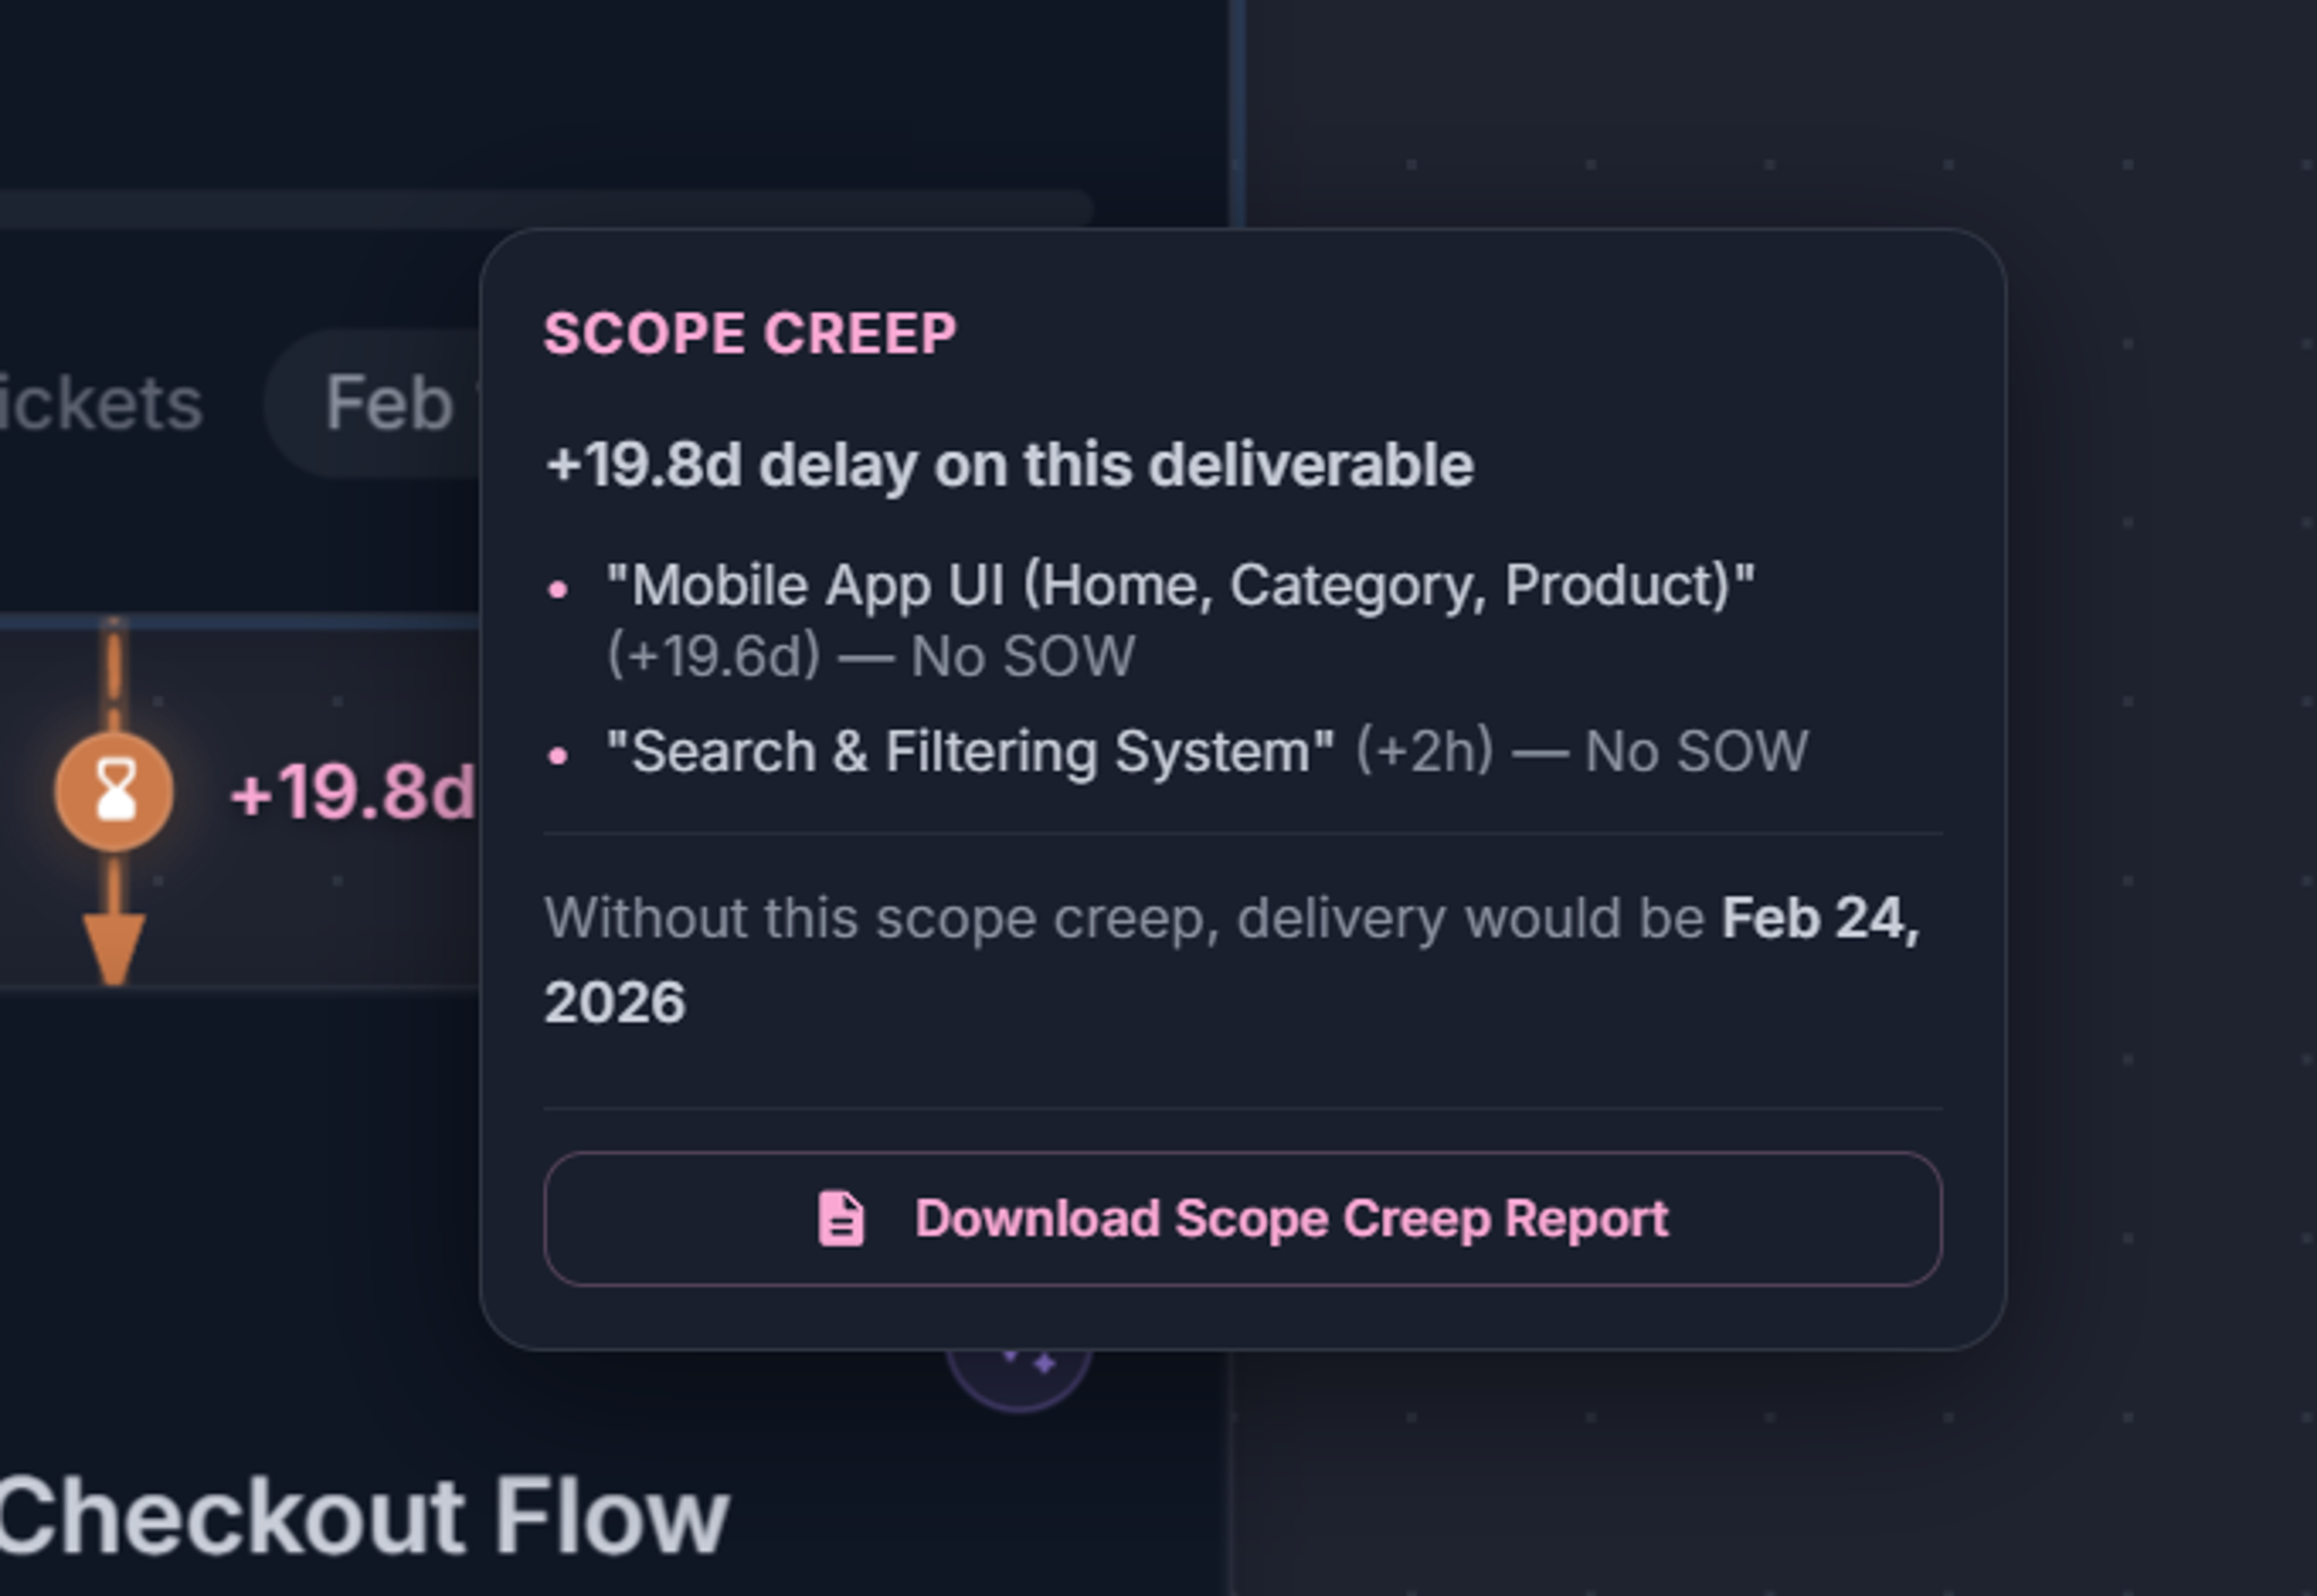The image size is (2317, 1596).
Task: Click the pink bullet beside Mobile App UI
Action: (560, 589)
